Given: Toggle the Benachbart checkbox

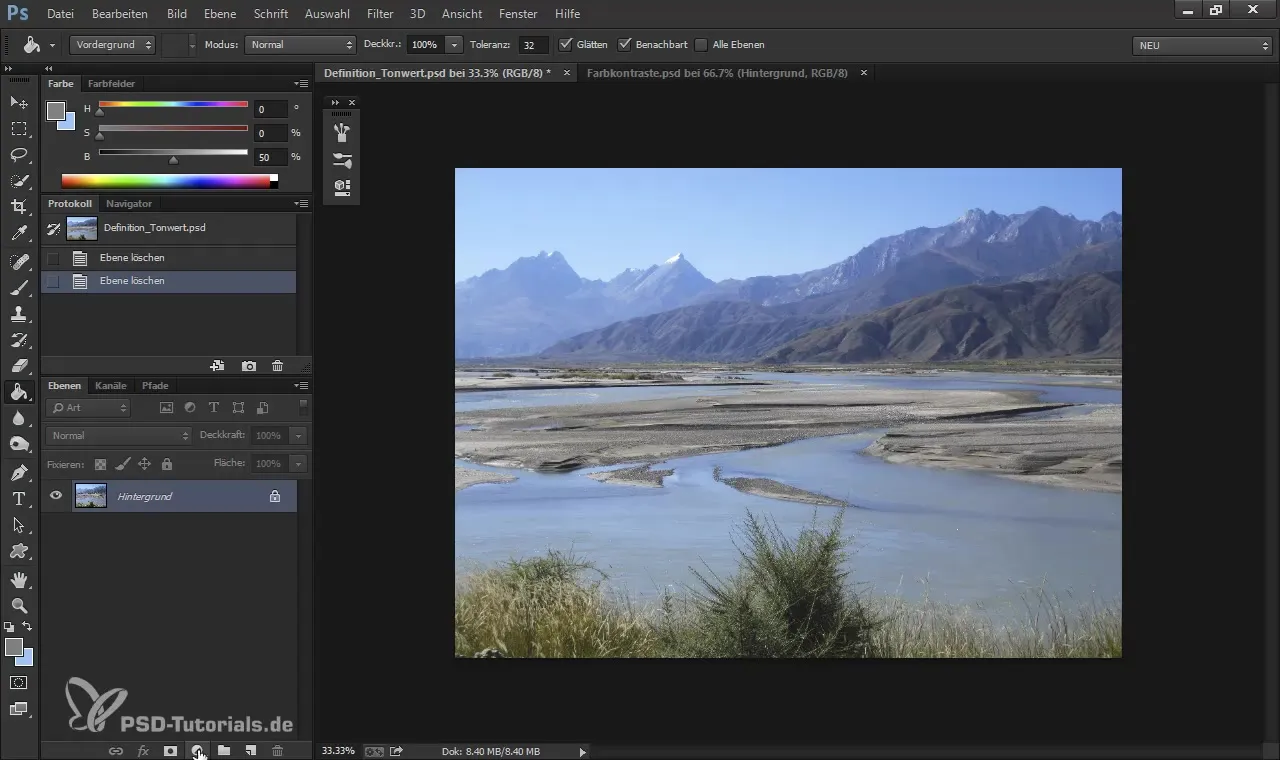Looking at the screenshot, I should [x=625, y=44].
